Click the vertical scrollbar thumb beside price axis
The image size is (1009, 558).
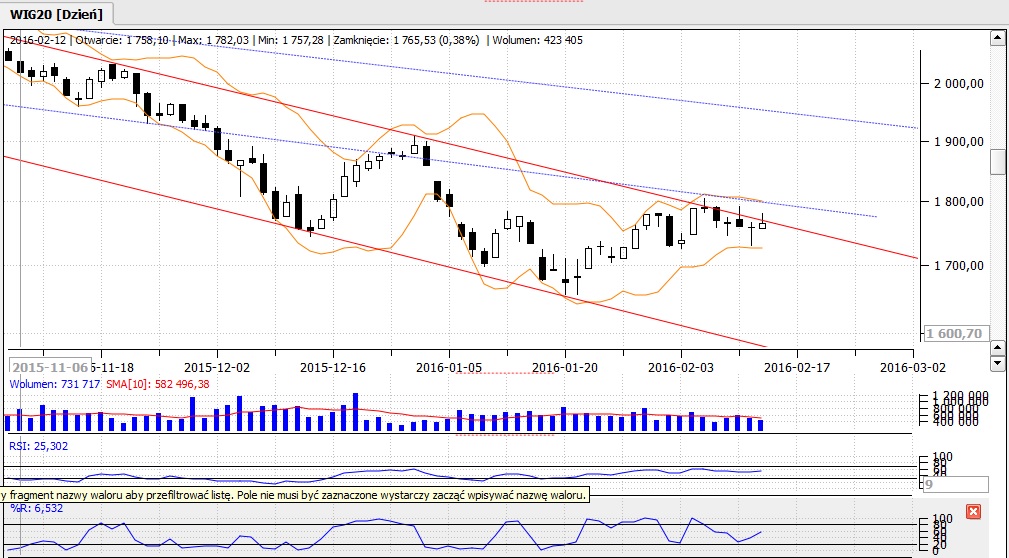tap(997, 162)
